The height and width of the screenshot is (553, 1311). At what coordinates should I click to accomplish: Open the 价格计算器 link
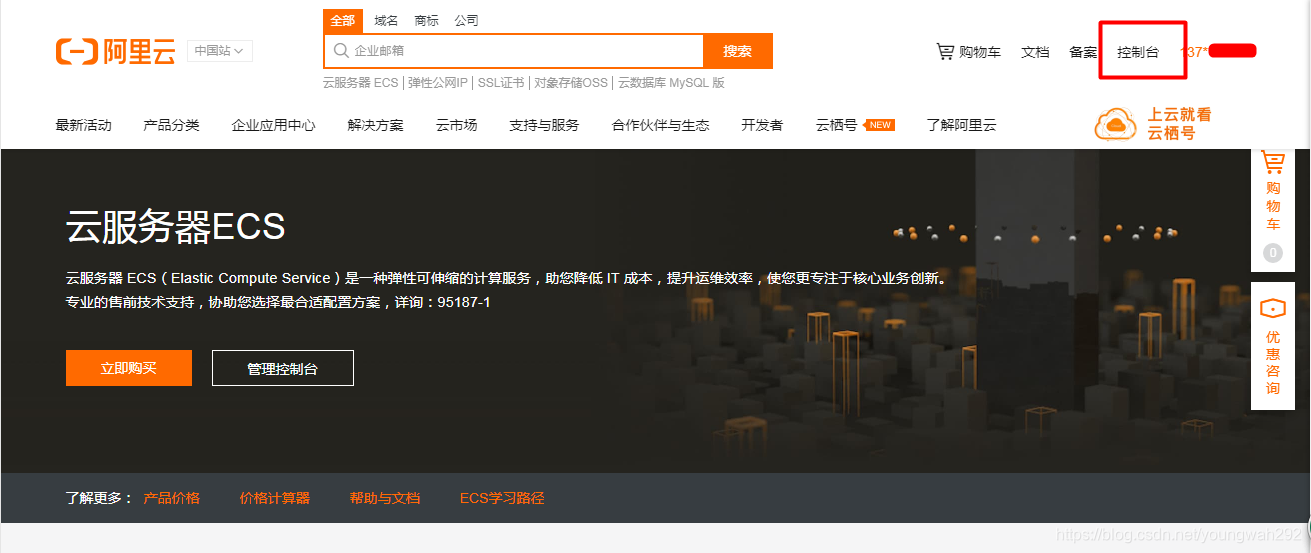(275, 498)
